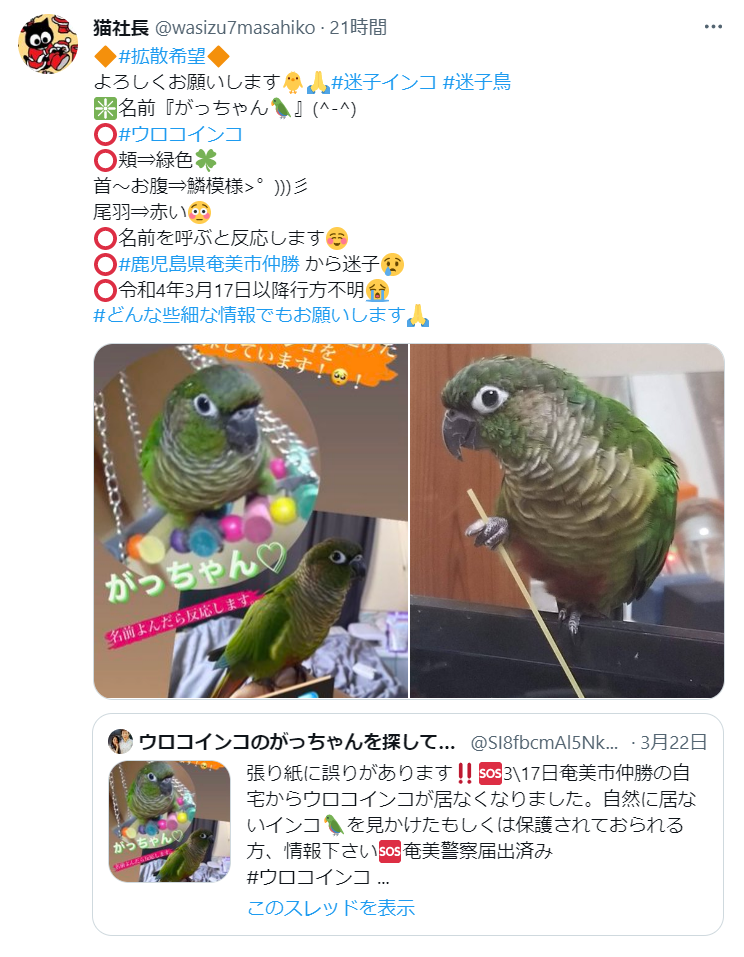Open the three-dot more options menu
Image resolution: width=744 pixels, height=957 pixels.
tap(713, 27)
